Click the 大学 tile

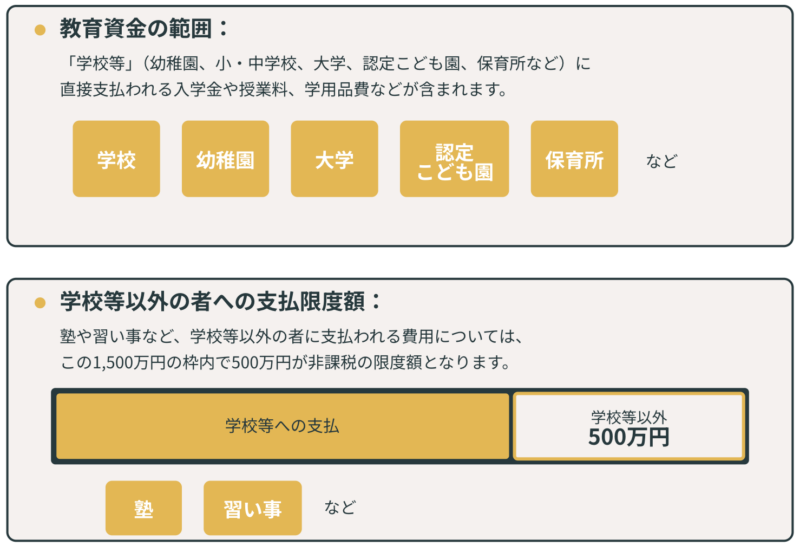[334, 159]
